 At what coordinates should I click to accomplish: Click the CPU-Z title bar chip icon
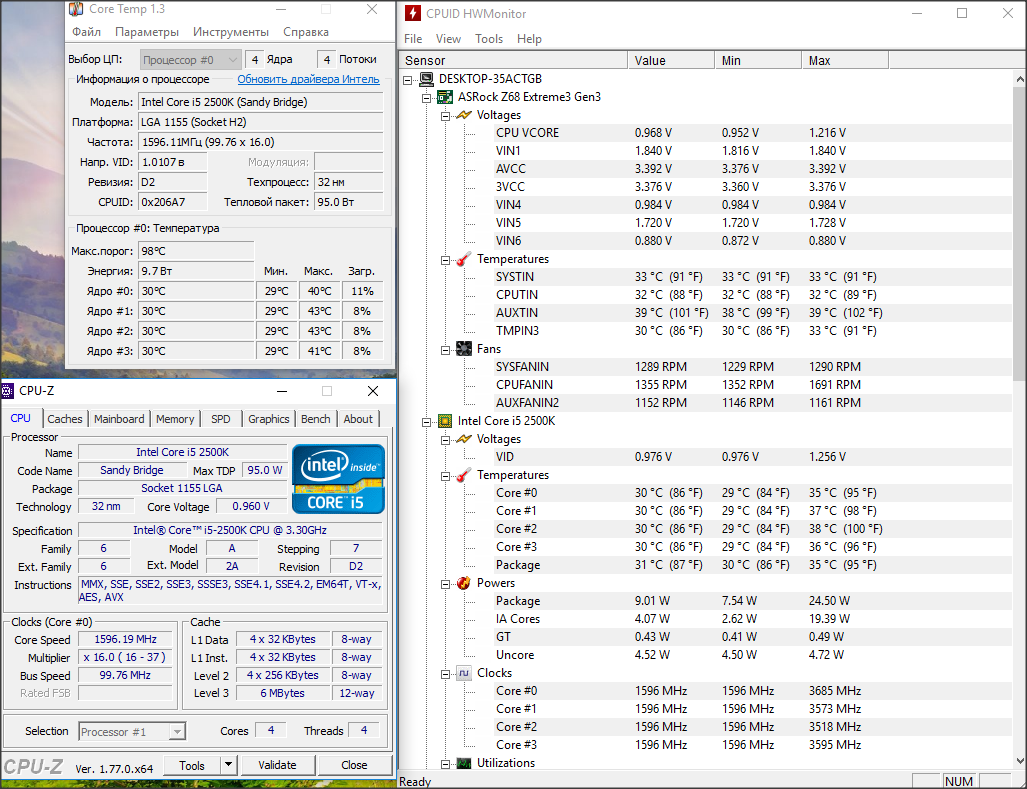pyautogui.click(x=7, y=391)
